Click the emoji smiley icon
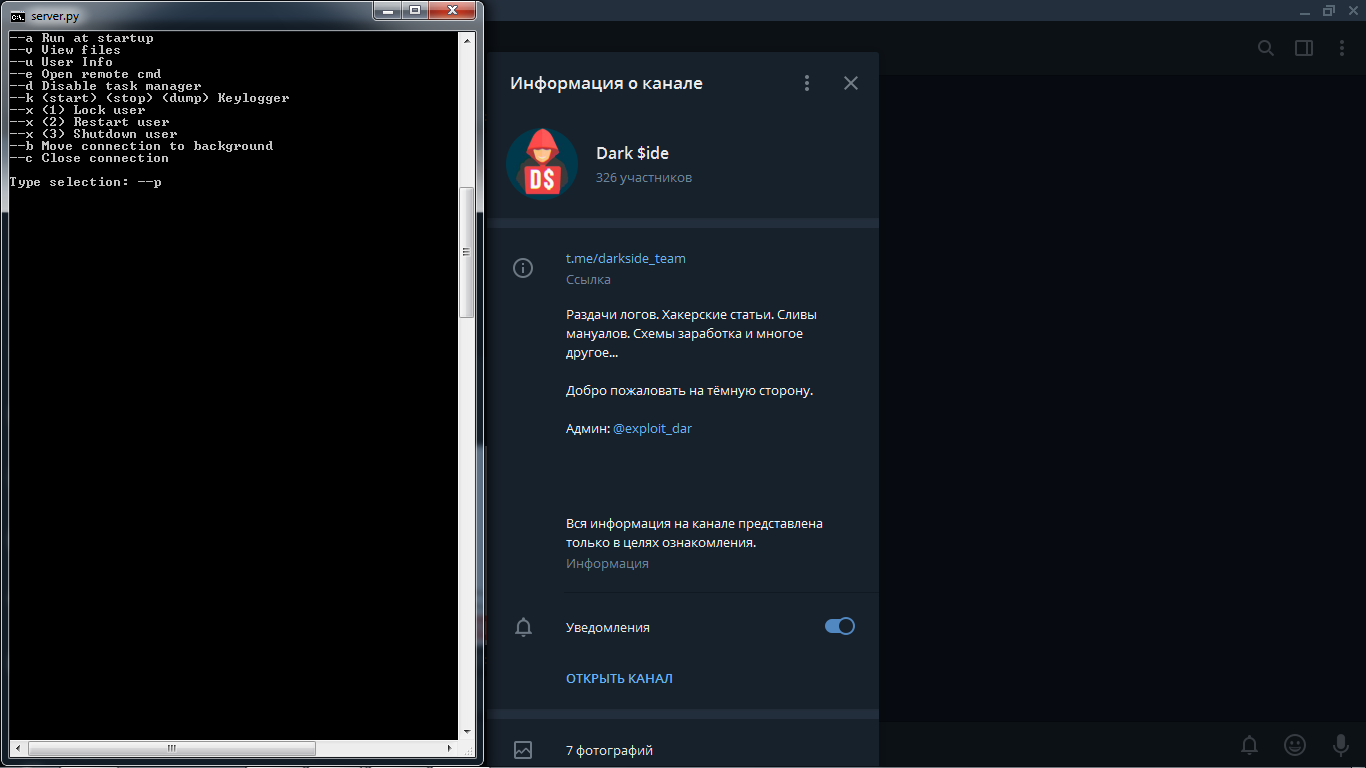This screenshot has width=1366, height=768. point(1295,745)
